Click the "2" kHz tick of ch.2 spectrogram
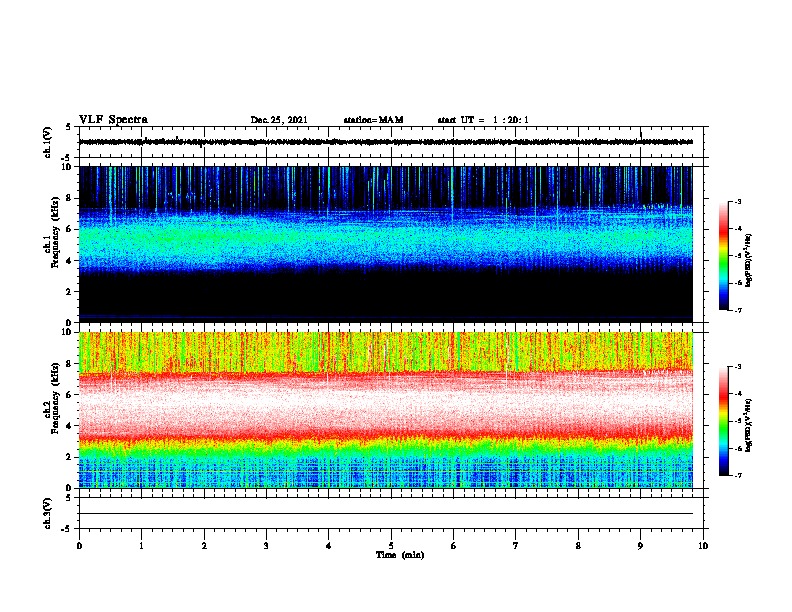Viewport: 792px width, 612px height. point(70,457)
